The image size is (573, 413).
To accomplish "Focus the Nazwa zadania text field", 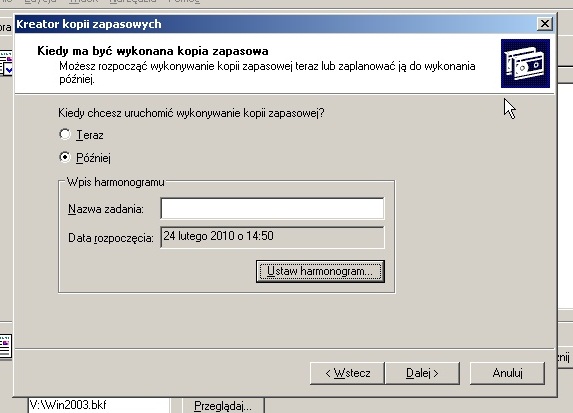I will [x=272, y=208].
